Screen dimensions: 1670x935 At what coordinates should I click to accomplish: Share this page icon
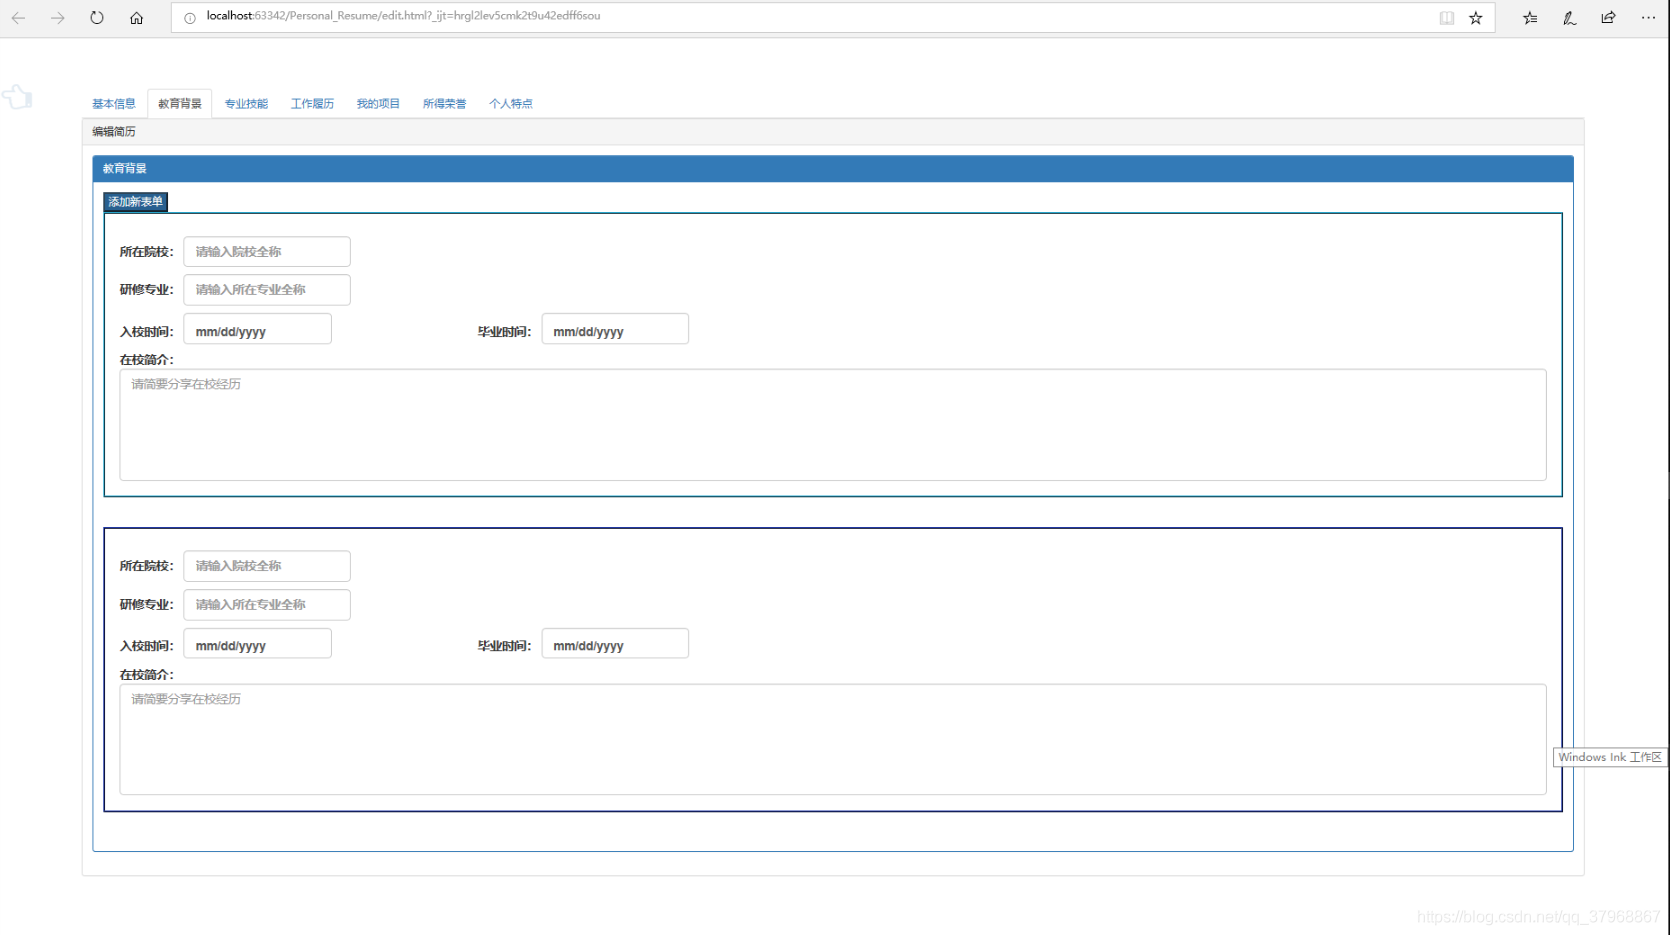[x=1608, y=18]
